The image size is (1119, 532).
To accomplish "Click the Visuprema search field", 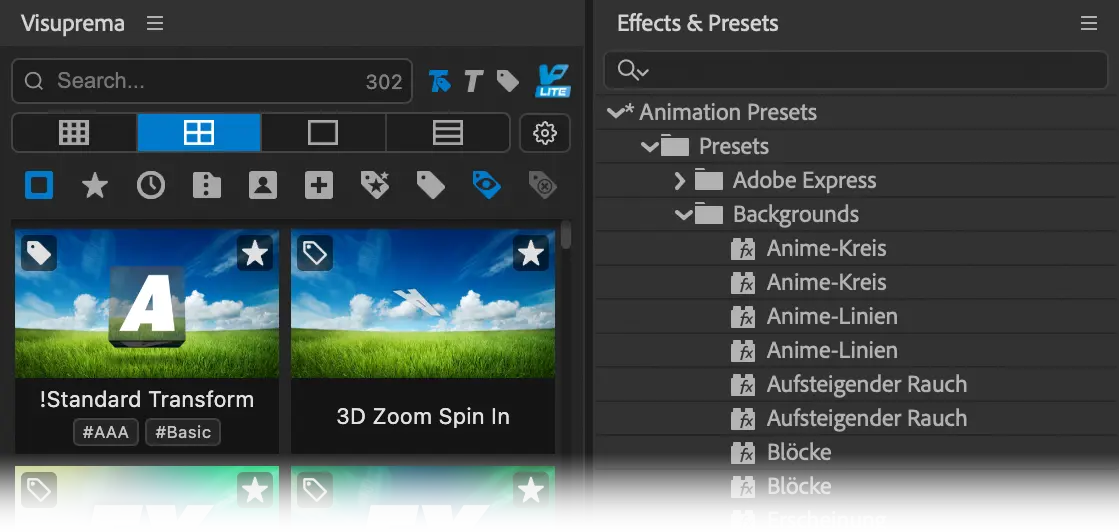I will point(212,81).
